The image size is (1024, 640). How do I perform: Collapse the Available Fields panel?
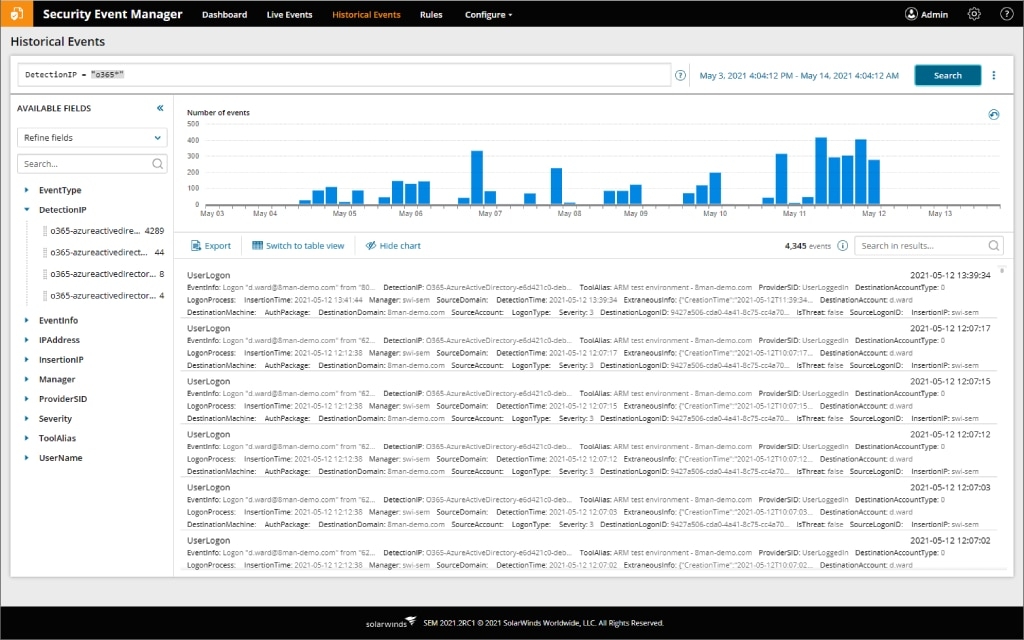tap(160, 108)
